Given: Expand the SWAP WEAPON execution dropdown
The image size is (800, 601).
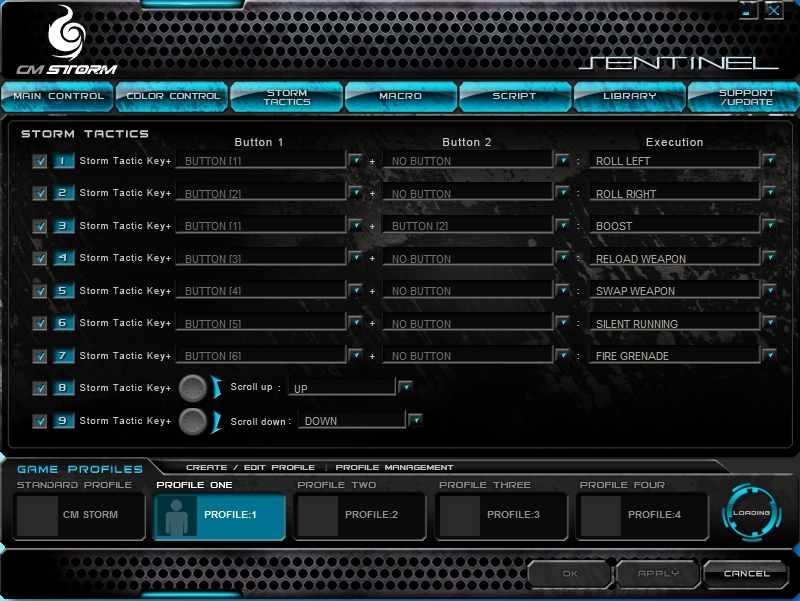Looking at the screenshot, I should click(769, 290).
